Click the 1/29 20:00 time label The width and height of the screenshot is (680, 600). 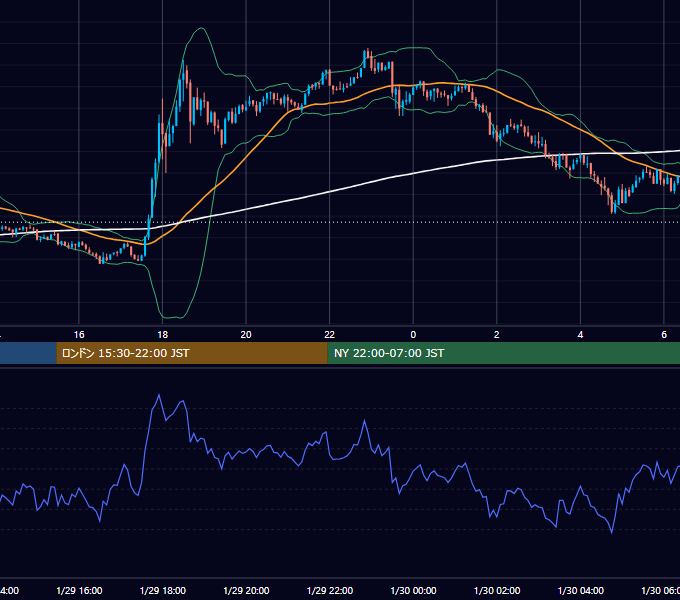click(246, 590)
